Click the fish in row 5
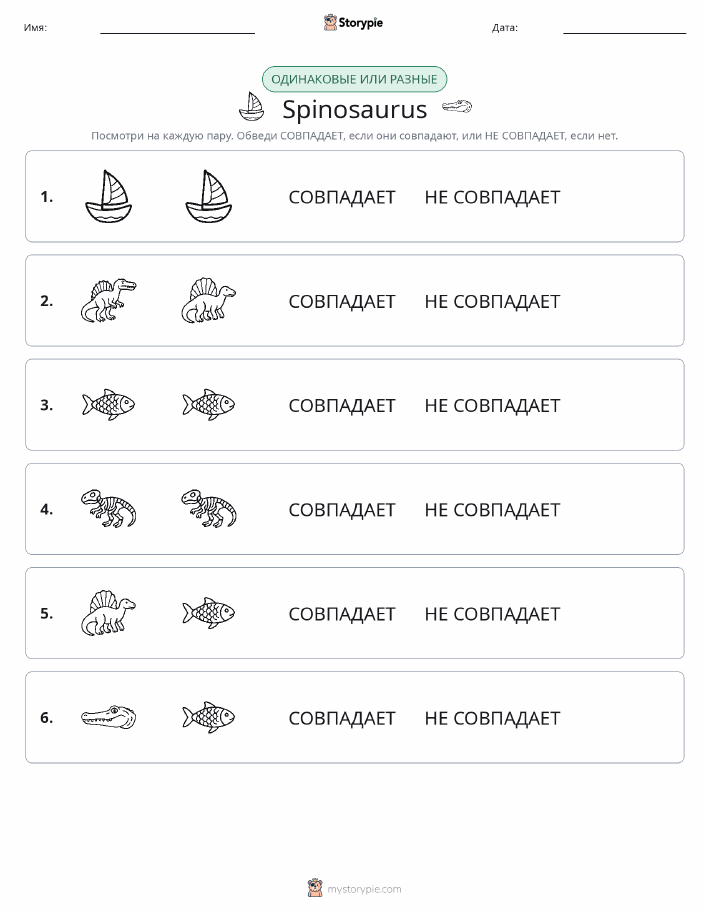Screen dimensions: 709x917 click(209, 613)
